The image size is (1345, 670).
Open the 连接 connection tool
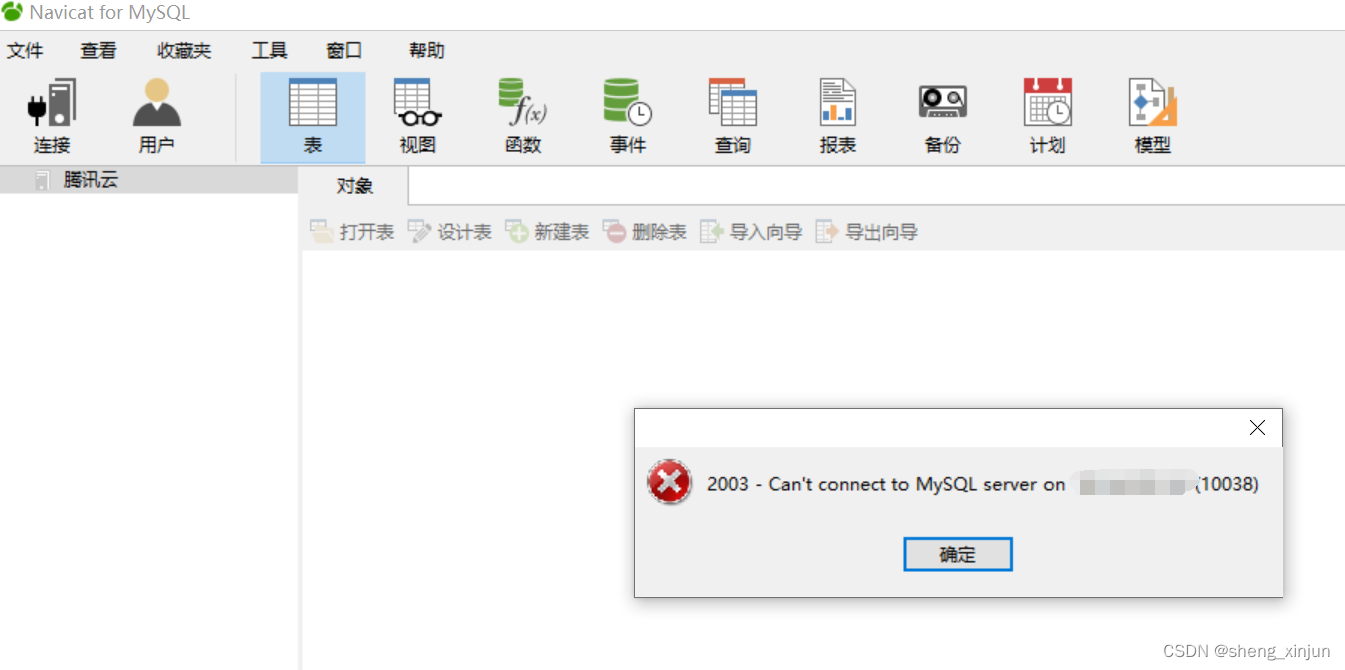click(52, 117)
